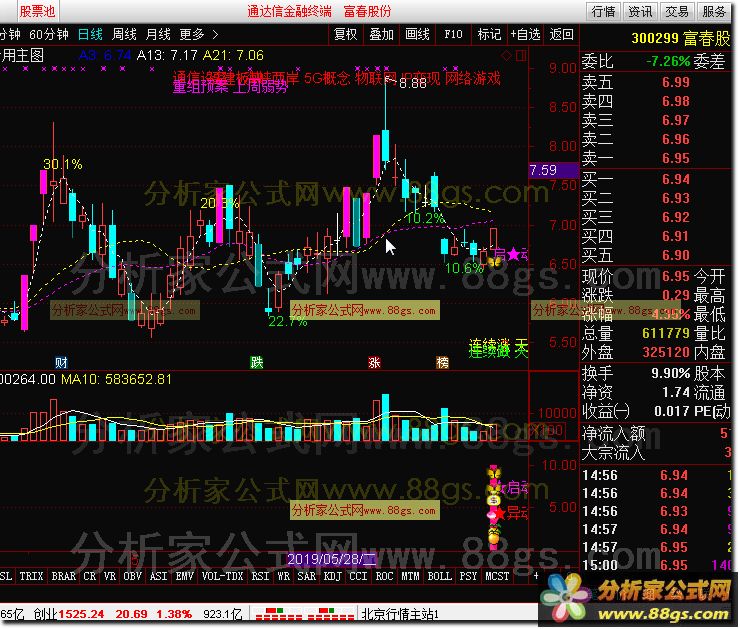The image size is (740, 629).
Task: Select the 日线 daily chart period
Action: 90,34
